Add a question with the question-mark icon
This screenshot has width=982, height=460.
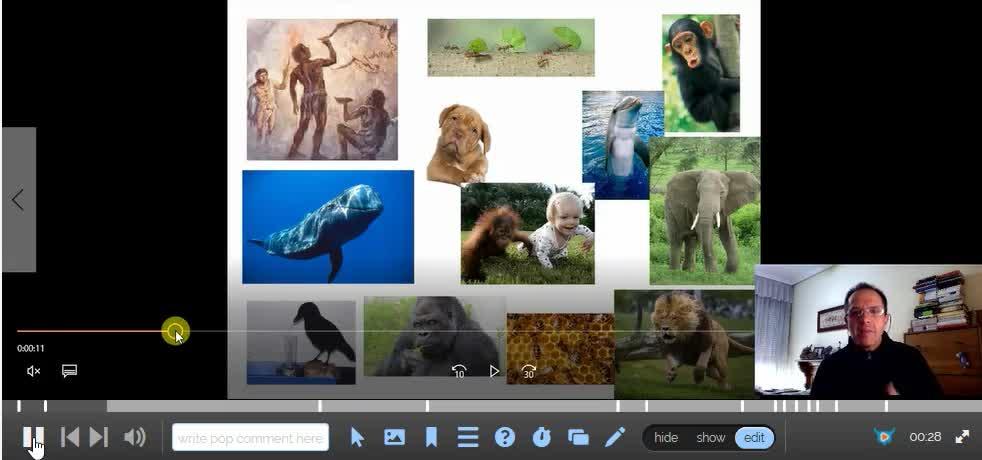click(x=505, y=437)
